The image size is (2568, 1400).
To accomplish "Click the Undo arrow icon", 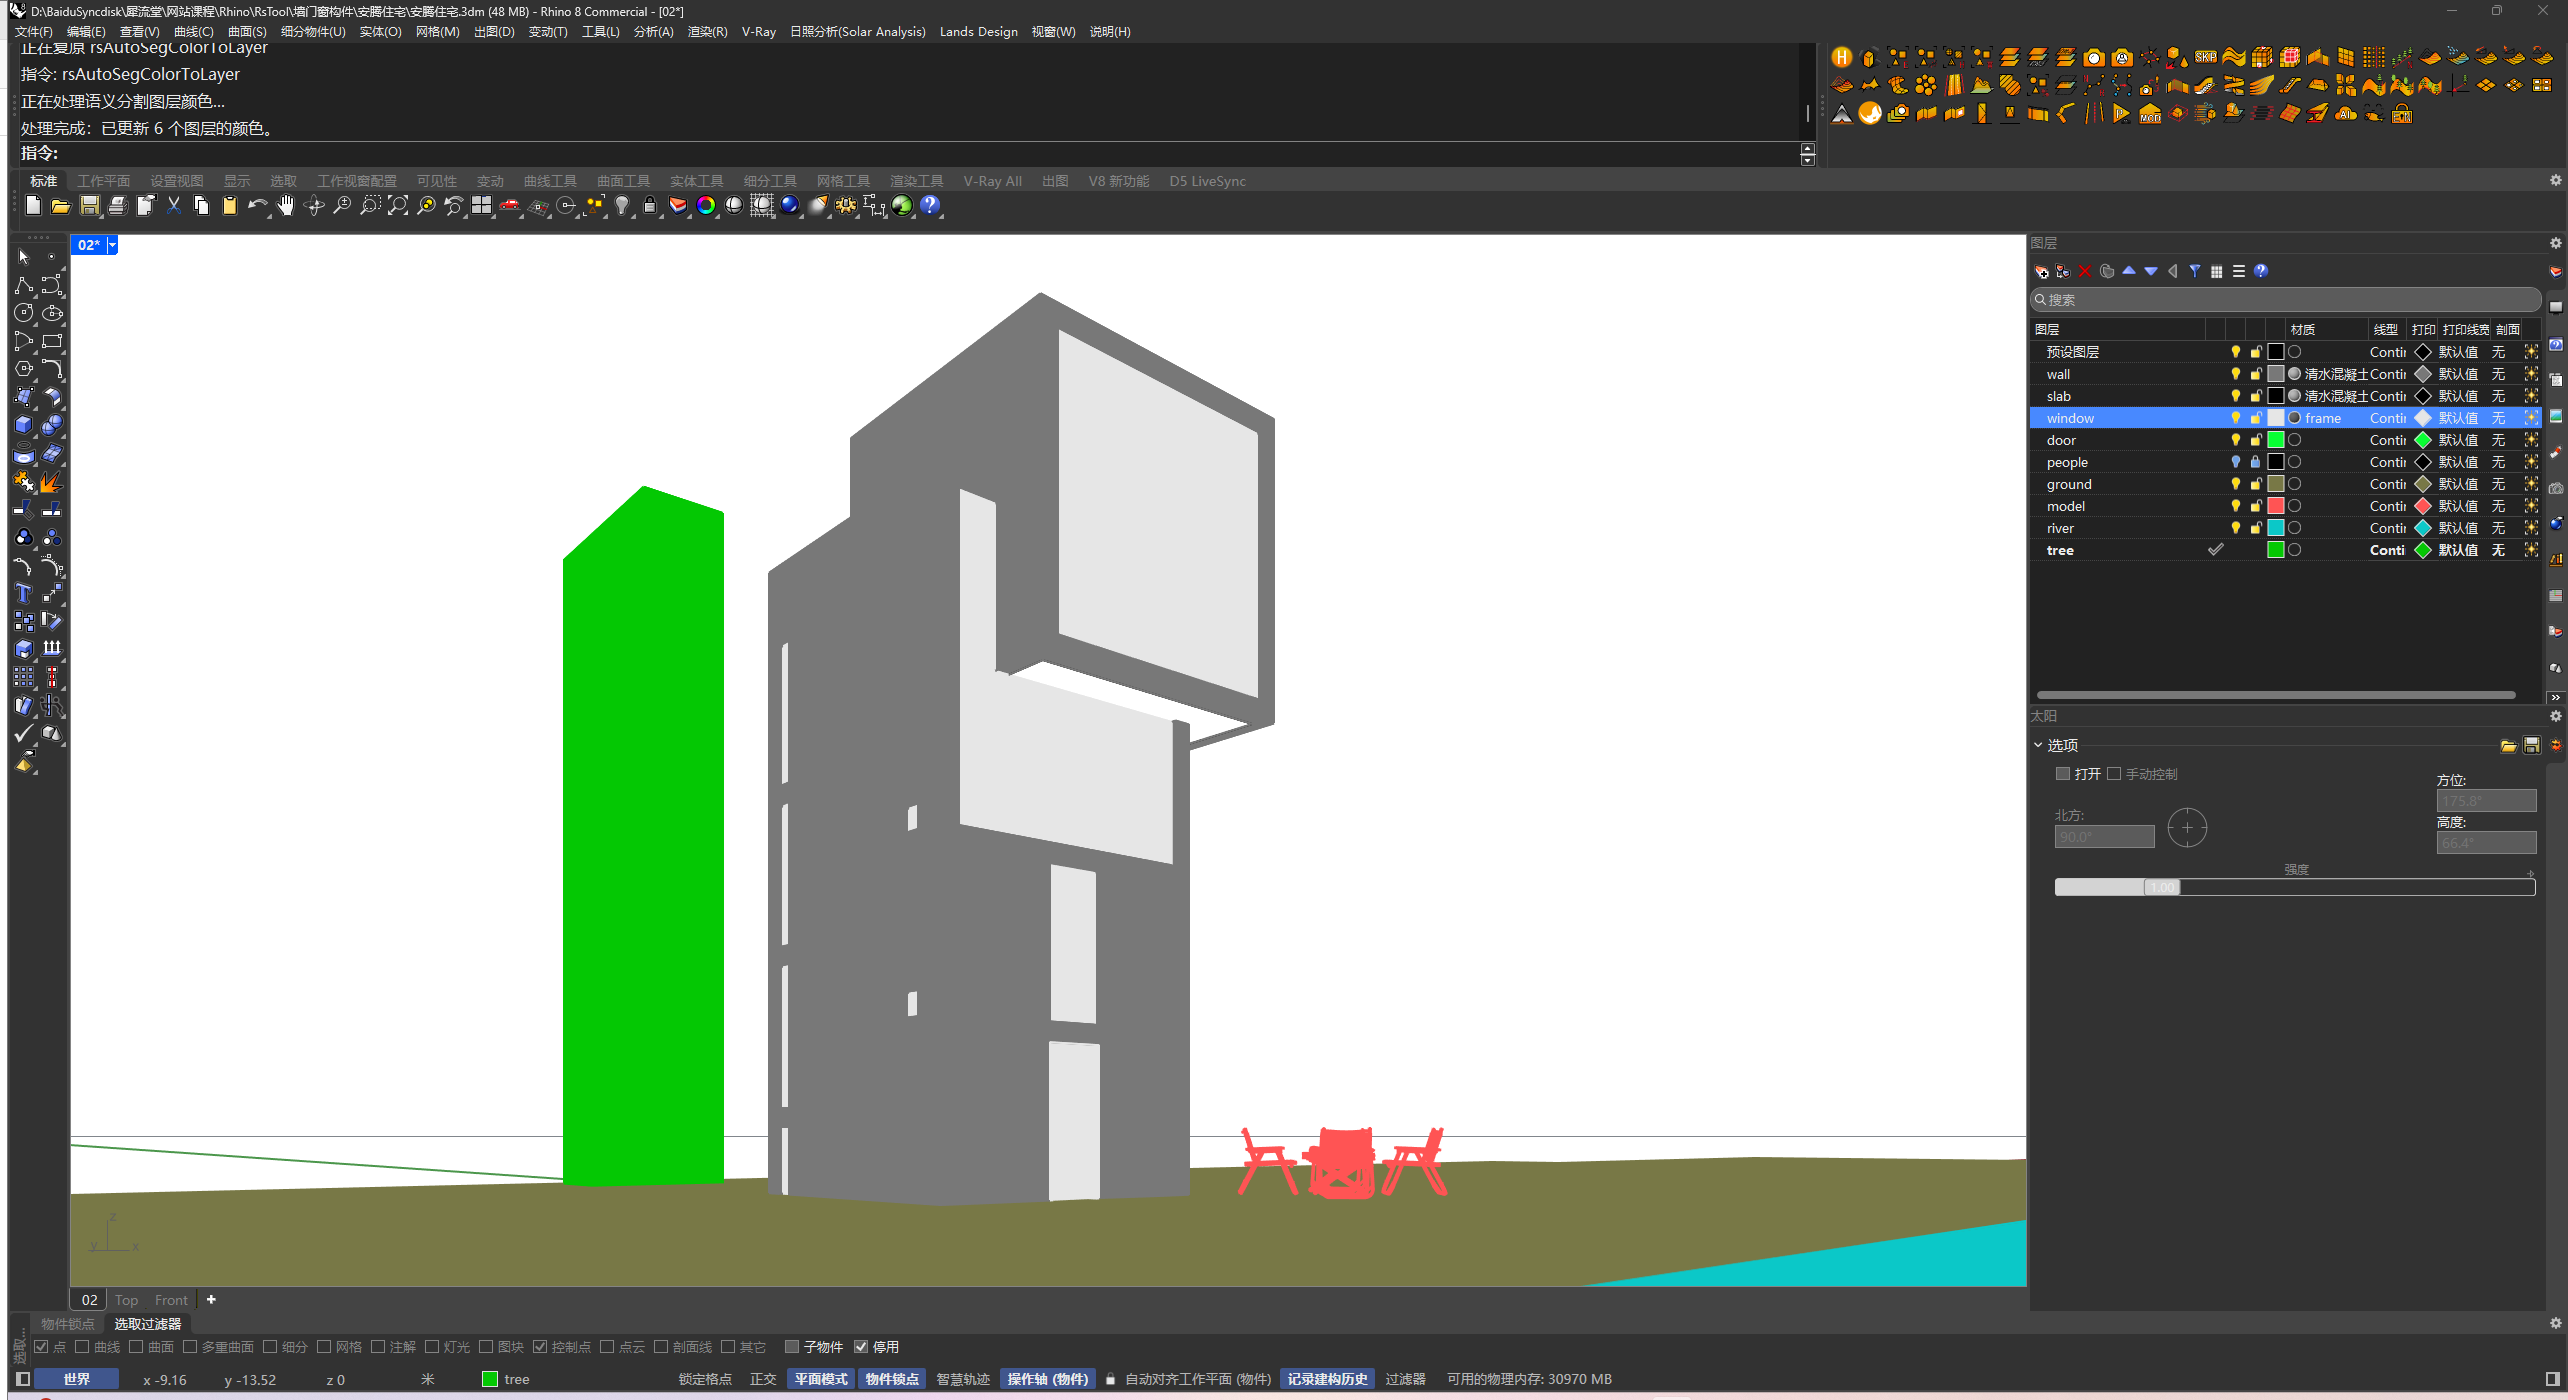I will (257, 206).
